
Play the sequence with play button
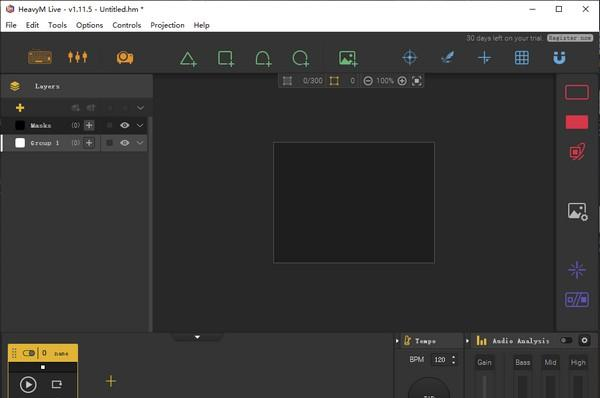28,385
